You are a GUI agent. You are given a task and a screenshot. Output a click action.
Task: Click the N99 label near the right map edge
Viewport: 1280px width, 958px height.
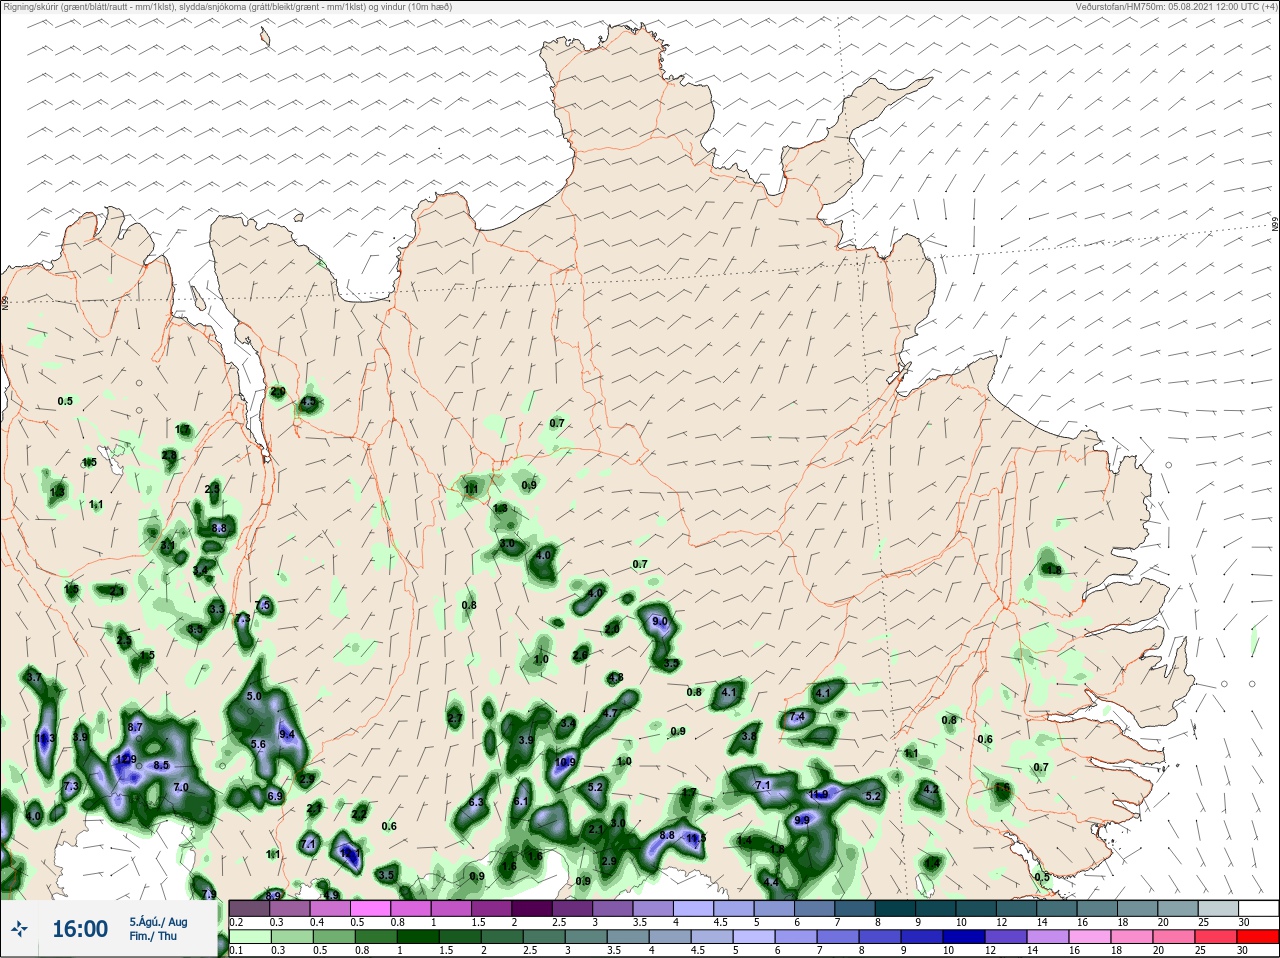click(1275, 225)
